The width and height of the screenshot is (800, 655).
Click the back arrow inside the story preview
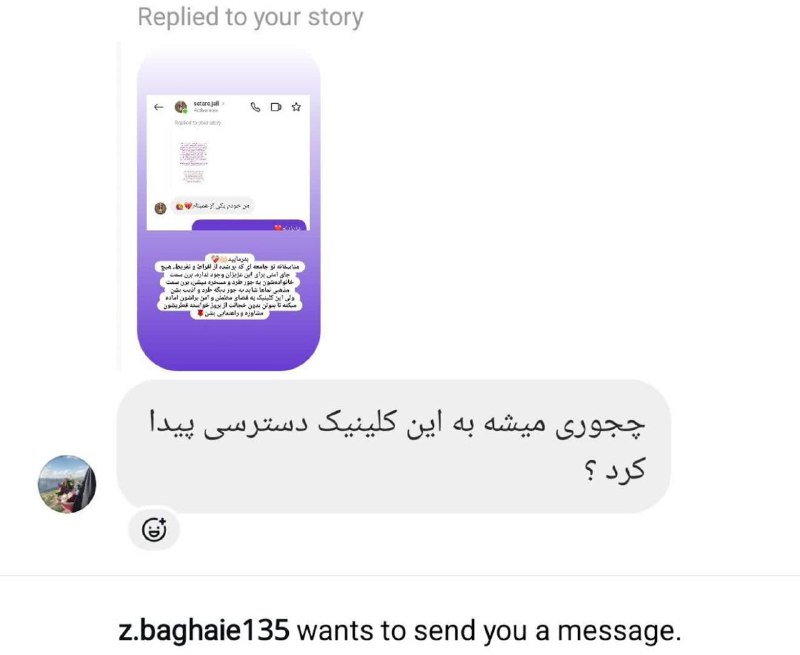[x=159, y=107]
